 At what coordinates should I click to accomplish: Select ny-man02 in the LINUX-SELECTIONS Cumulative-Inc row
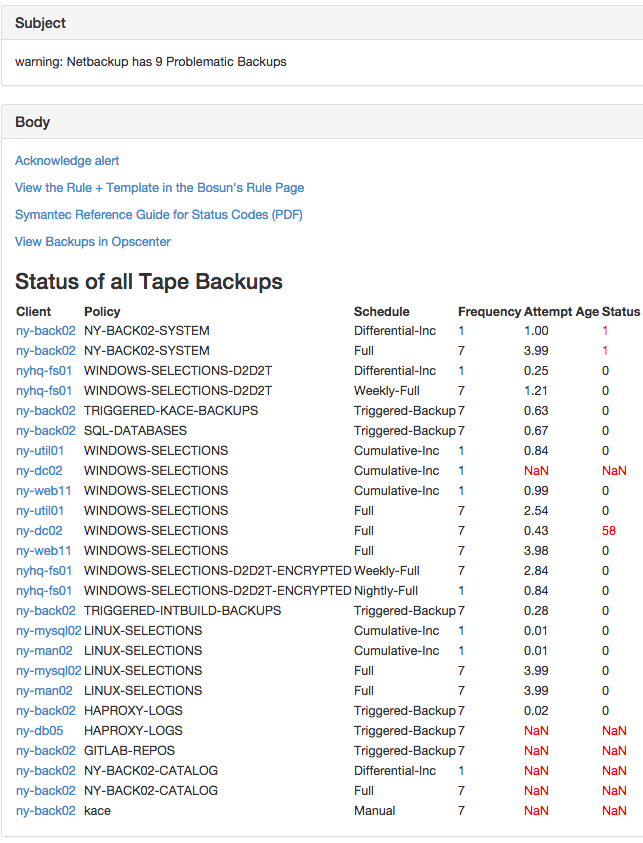pos(44,651)
